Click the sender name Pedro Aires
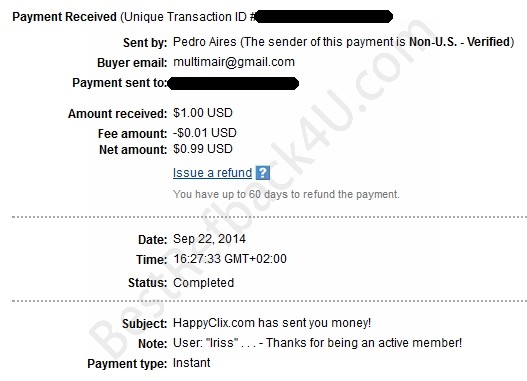The width and height of the screenshot is (527, 381). pos(205,42)
